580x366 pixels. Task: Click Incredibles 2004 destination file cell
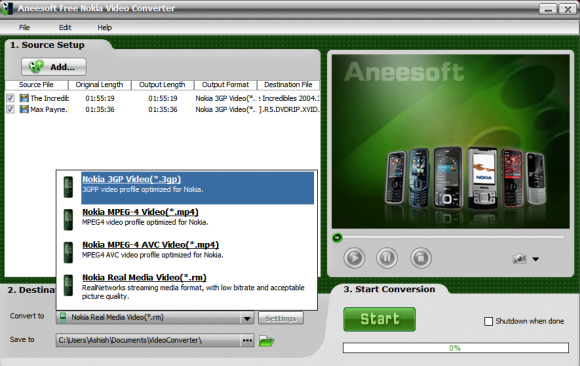[x=289, y=98]
